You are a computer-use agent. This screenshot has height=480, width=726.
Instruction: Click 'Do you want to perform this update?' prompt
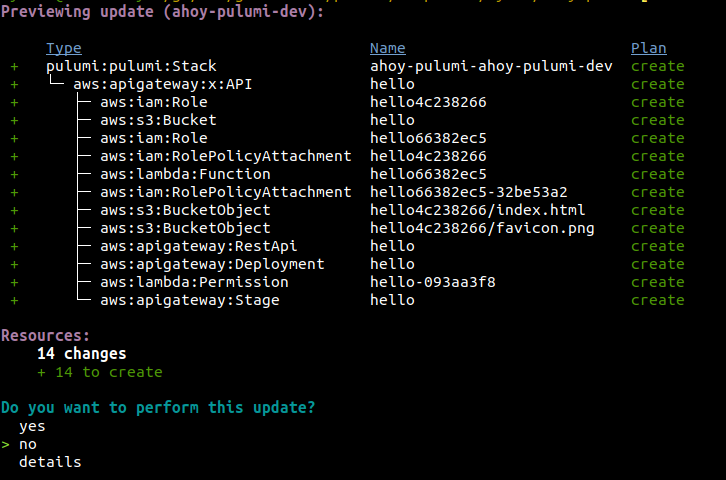click(158, 408)
